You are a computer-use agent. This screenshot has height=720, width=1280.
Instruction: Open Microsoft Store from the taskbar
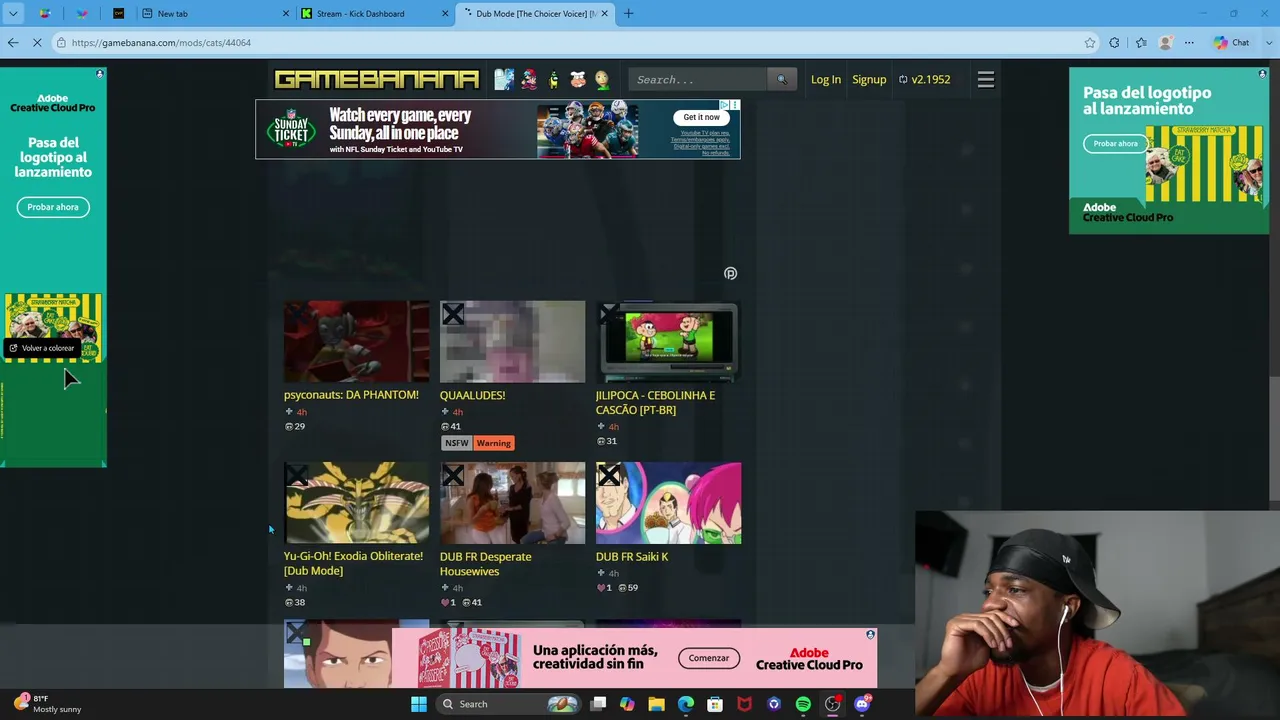(x=715, y=704)
